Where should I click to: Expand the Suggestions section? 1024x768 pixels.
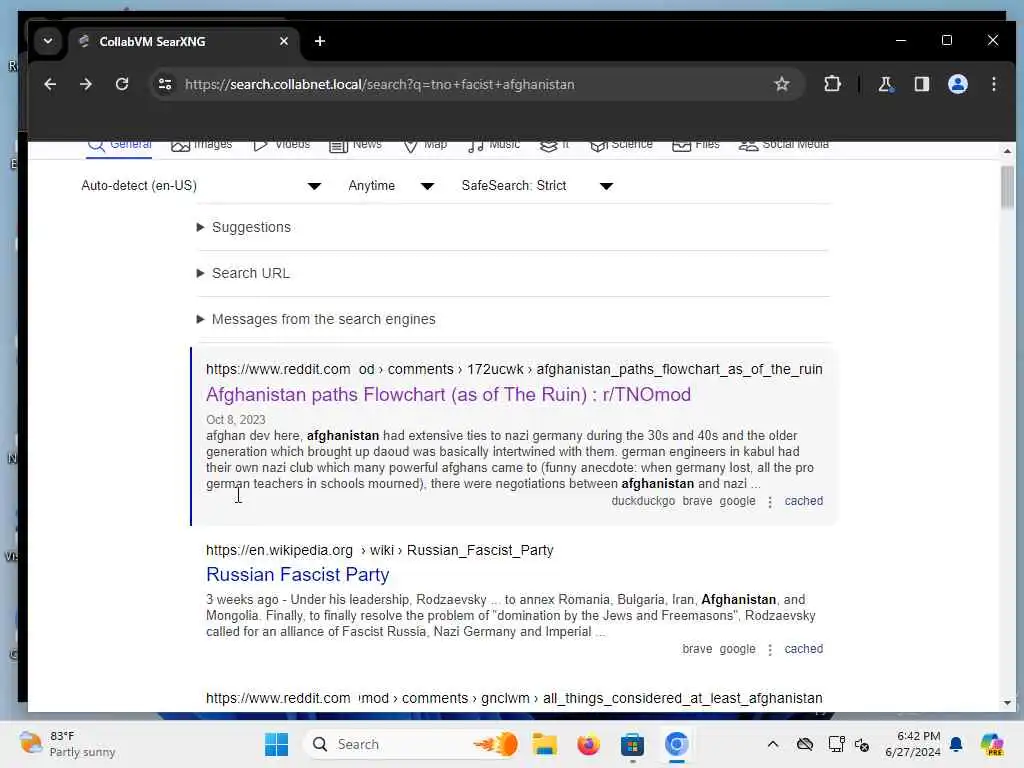click(x=244, y=227)
